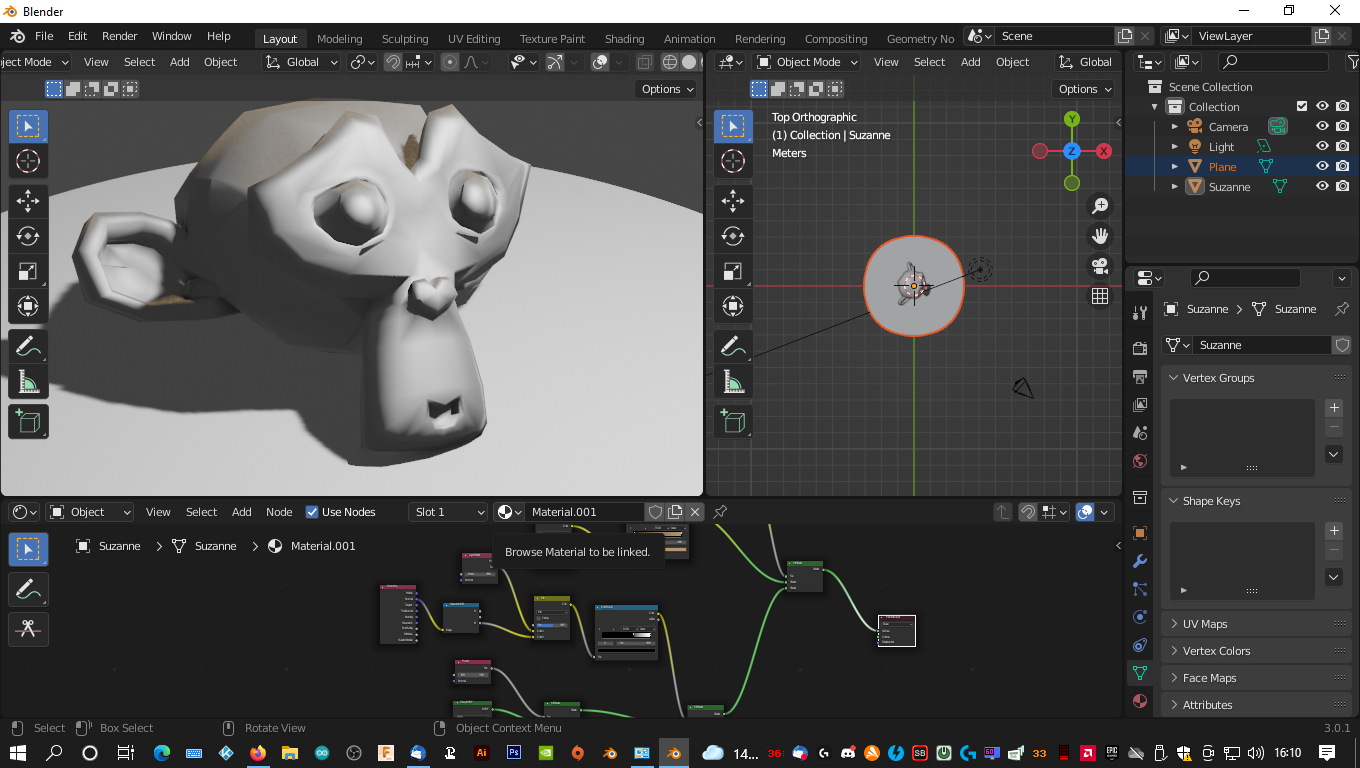Click the green Y axis gizmo circle

[x=1072, y=119]
